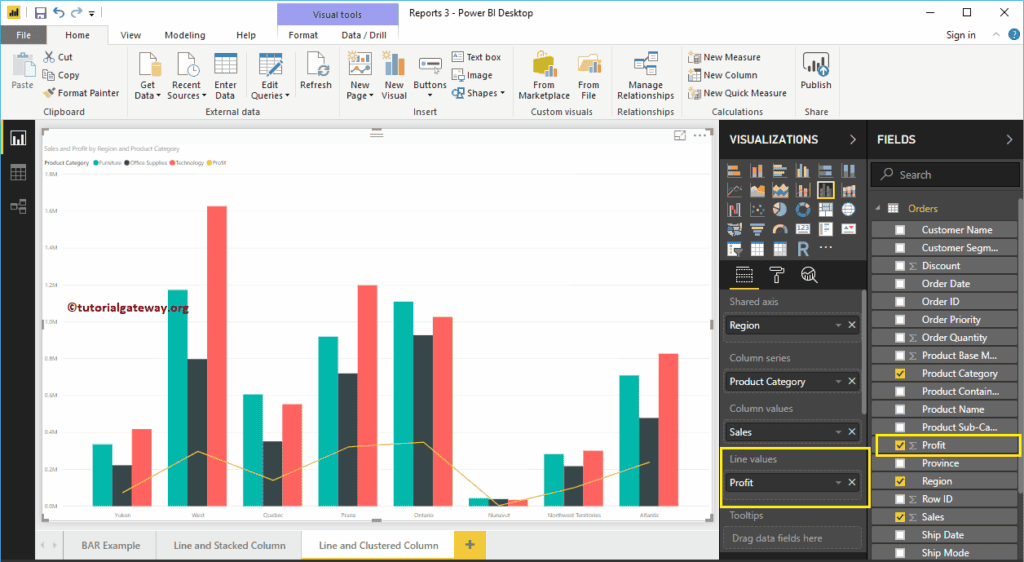This screenshot has height=562, width=1024.
Task: Uncheck the Profit field checkbox
Action: click(900, 445)
